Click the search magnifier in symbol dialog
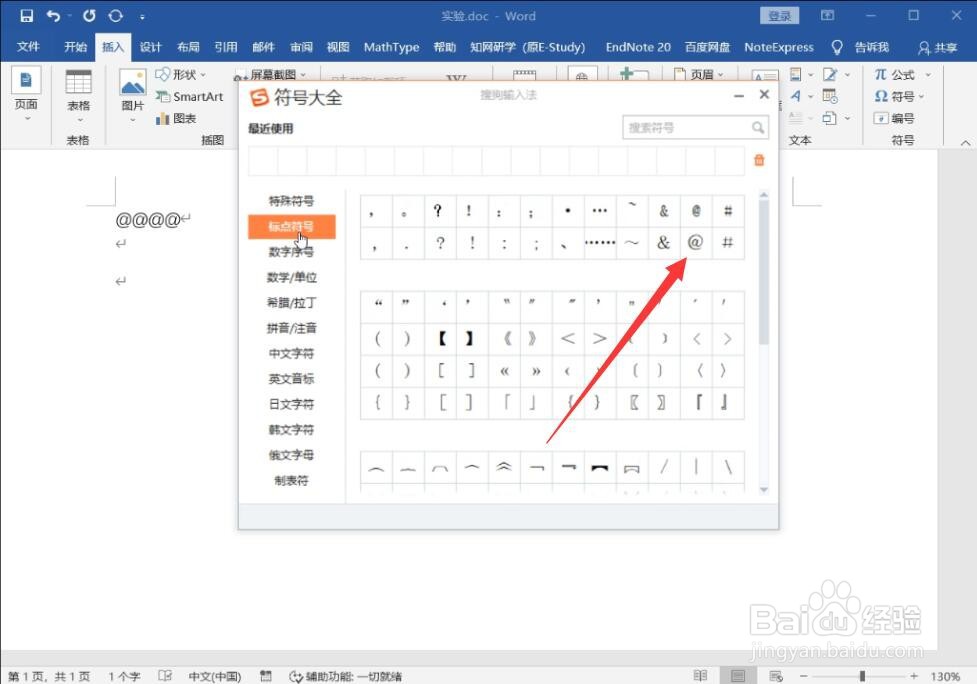The image size is (977, 684). (758, 128)
